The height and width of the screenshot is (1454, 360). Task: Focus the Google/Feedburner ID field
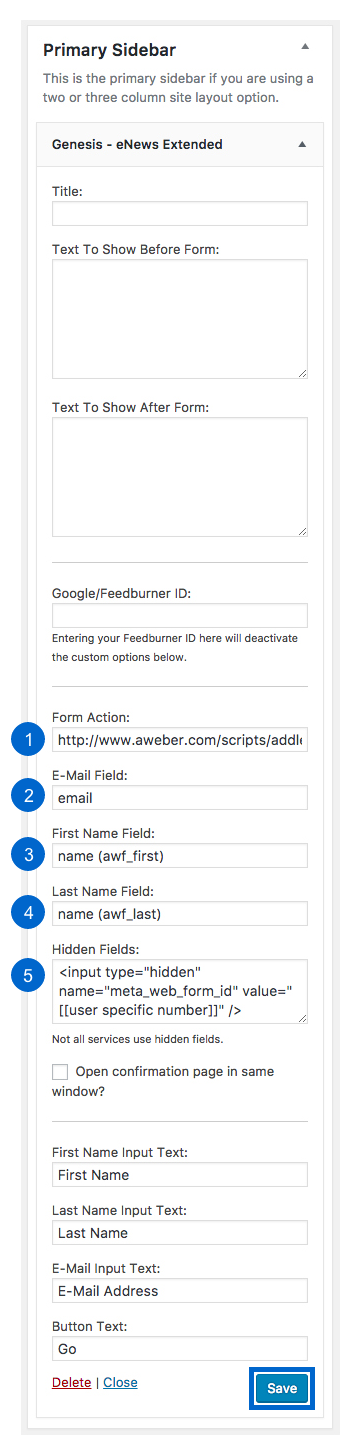point(180,615)
